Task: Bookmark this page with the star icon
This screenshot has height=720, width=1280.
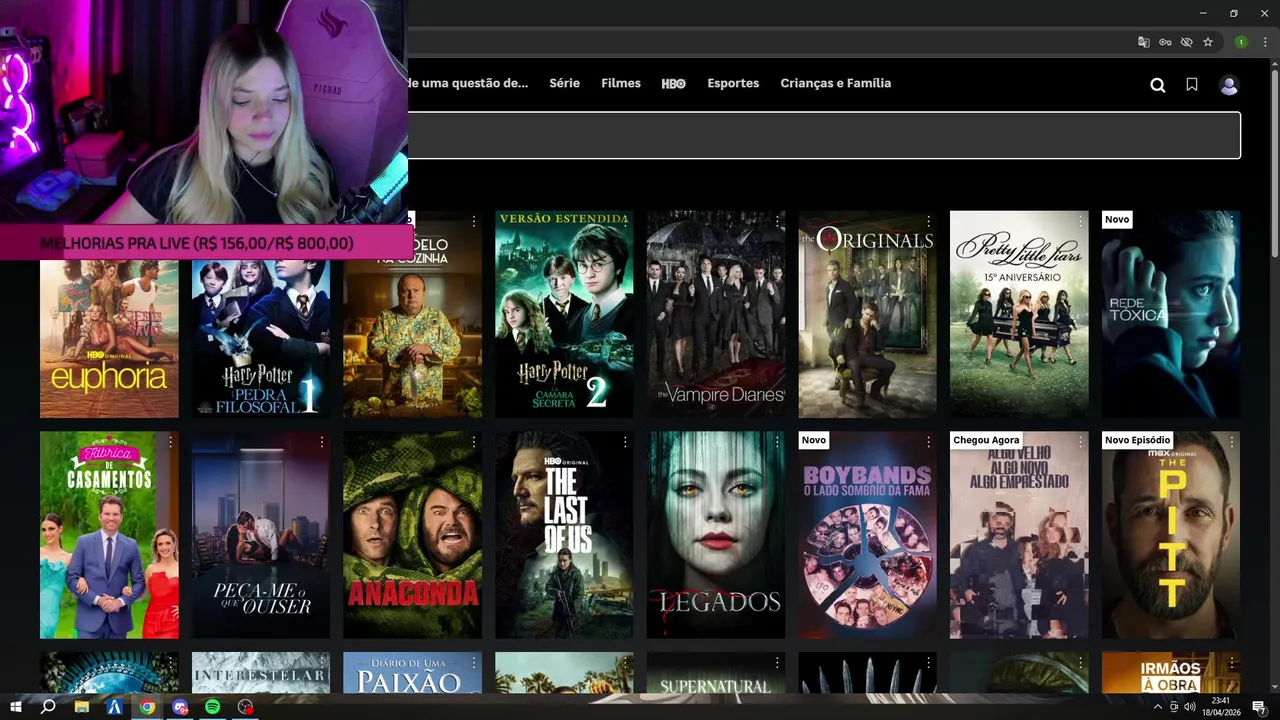Action: 1208,42
